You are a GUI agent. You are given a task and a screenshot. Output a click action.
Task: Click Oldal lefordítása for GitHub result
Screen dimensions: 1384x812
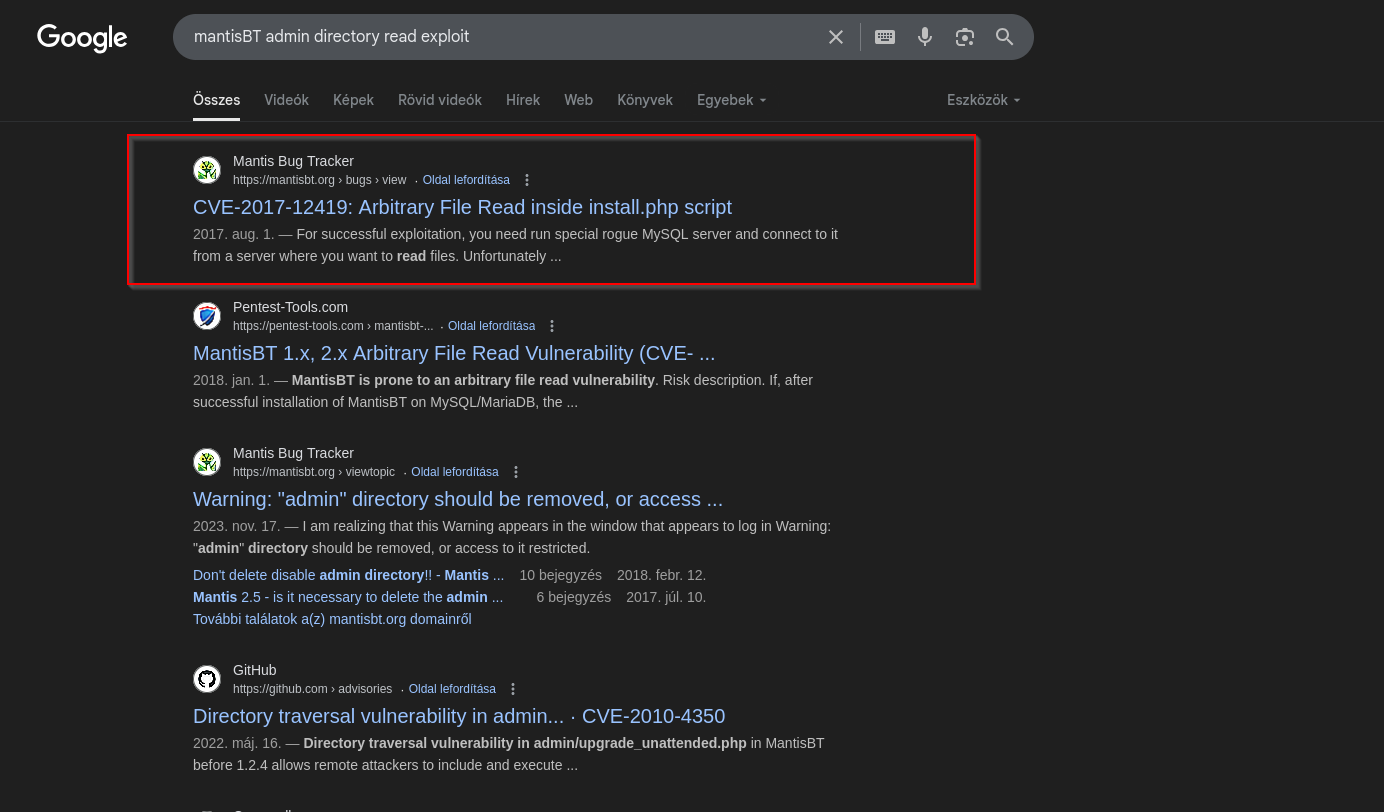point(452,689)
